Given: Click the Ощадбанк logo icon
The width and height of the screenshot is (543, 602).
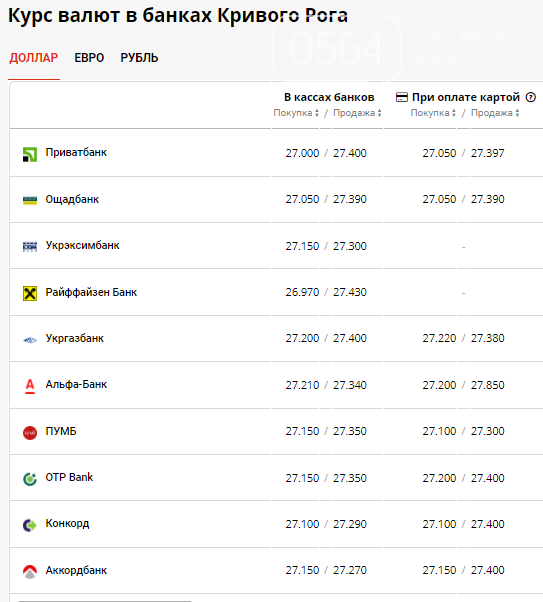Looking at the screenshot, I should 30,200.
